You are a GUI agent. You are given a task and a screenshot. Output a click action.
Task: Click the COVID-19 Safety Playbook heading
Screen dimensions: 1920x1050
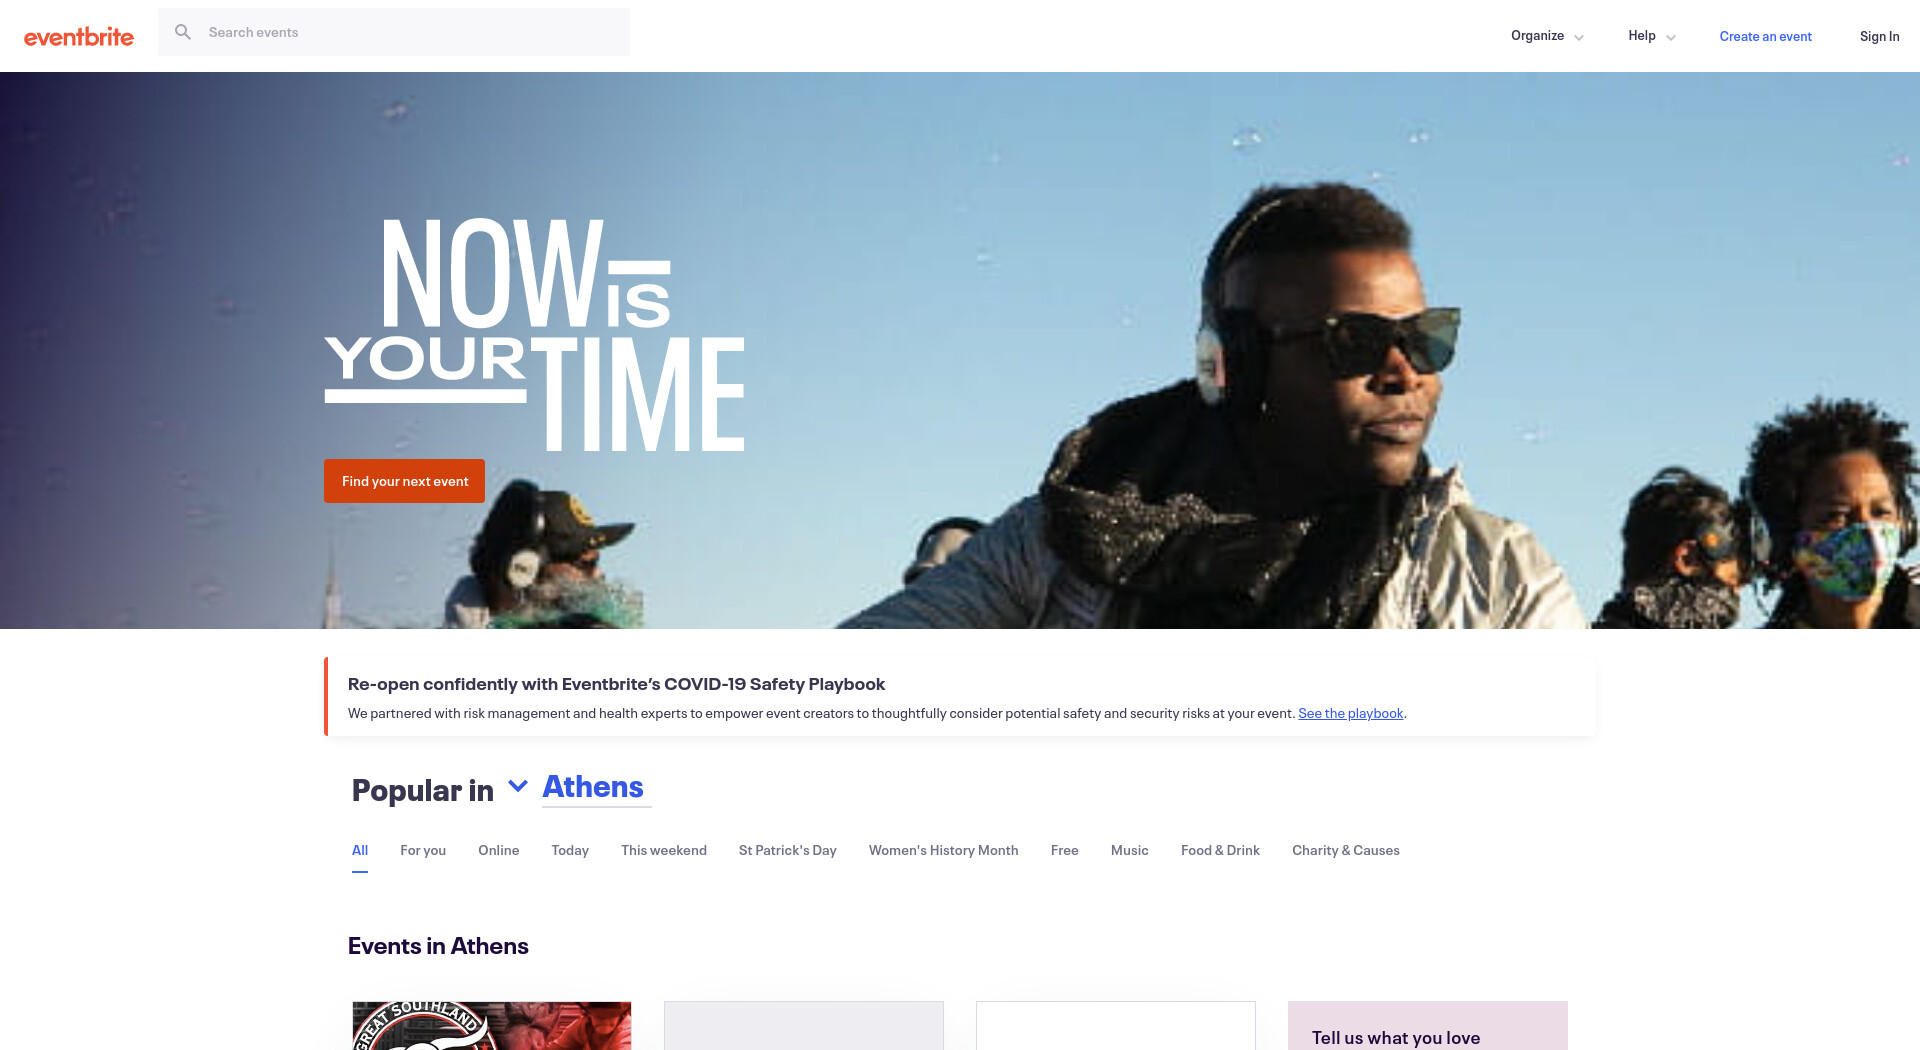[616, 684]
